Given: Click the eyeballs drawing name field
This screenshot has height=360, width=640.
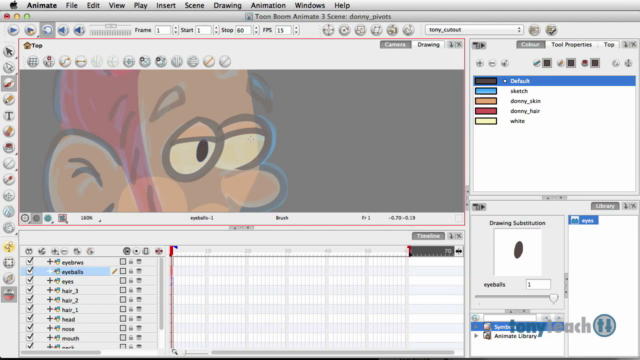Looking at the screenshot, I should tap(538, 284).
